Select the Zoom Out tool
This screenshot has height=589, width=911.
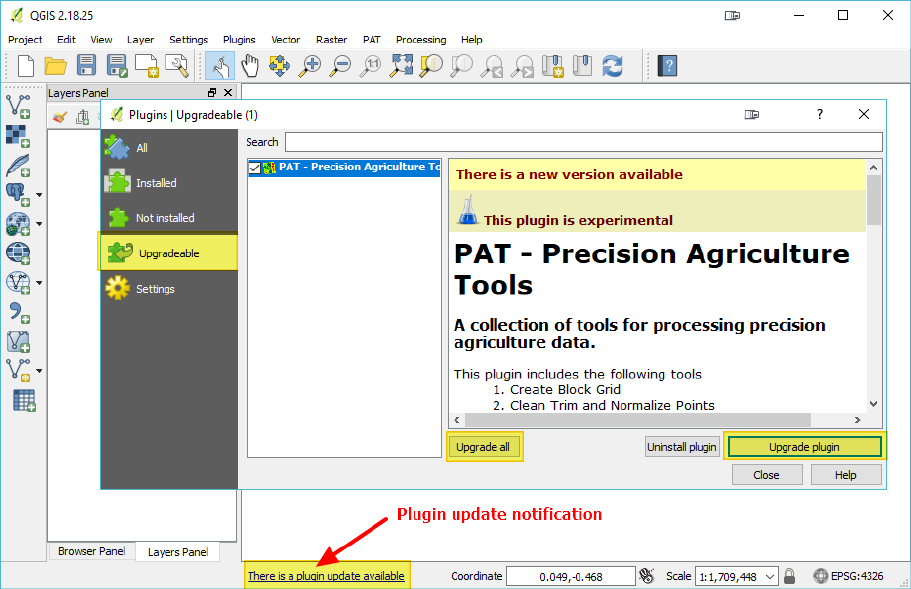[x=340, y=66]
